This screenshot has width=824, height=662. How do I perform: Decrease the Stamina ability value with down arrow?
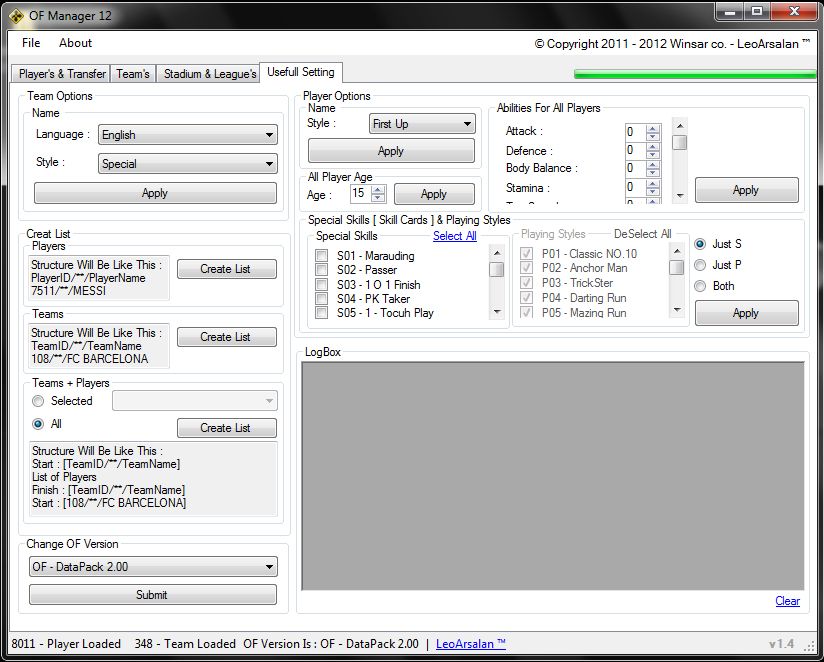coord(653,191)
